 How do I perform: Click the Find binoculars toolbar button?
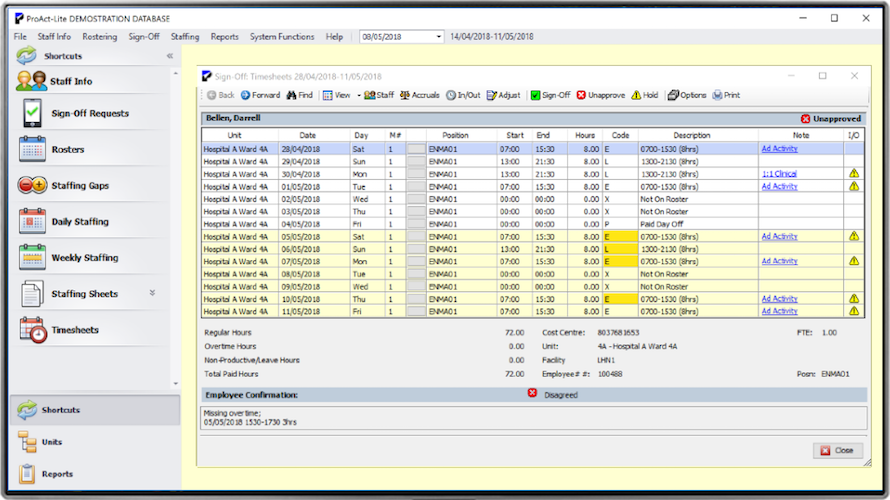point(299,95)
